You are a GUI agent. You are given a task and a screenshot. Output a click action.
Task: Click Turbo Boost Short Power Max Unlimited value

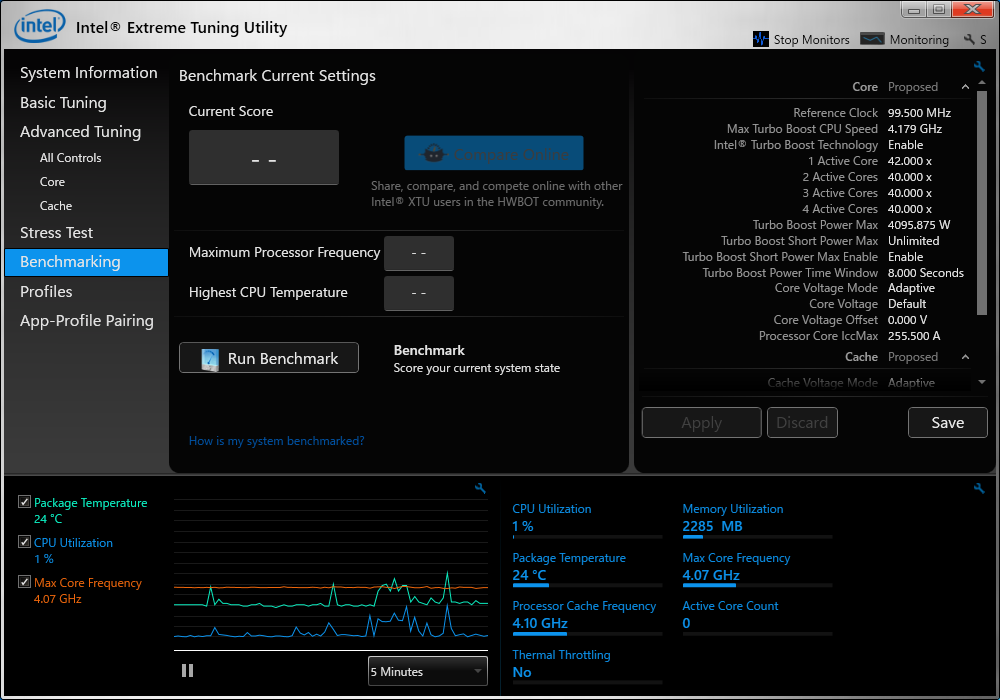(x=913, y=241)
